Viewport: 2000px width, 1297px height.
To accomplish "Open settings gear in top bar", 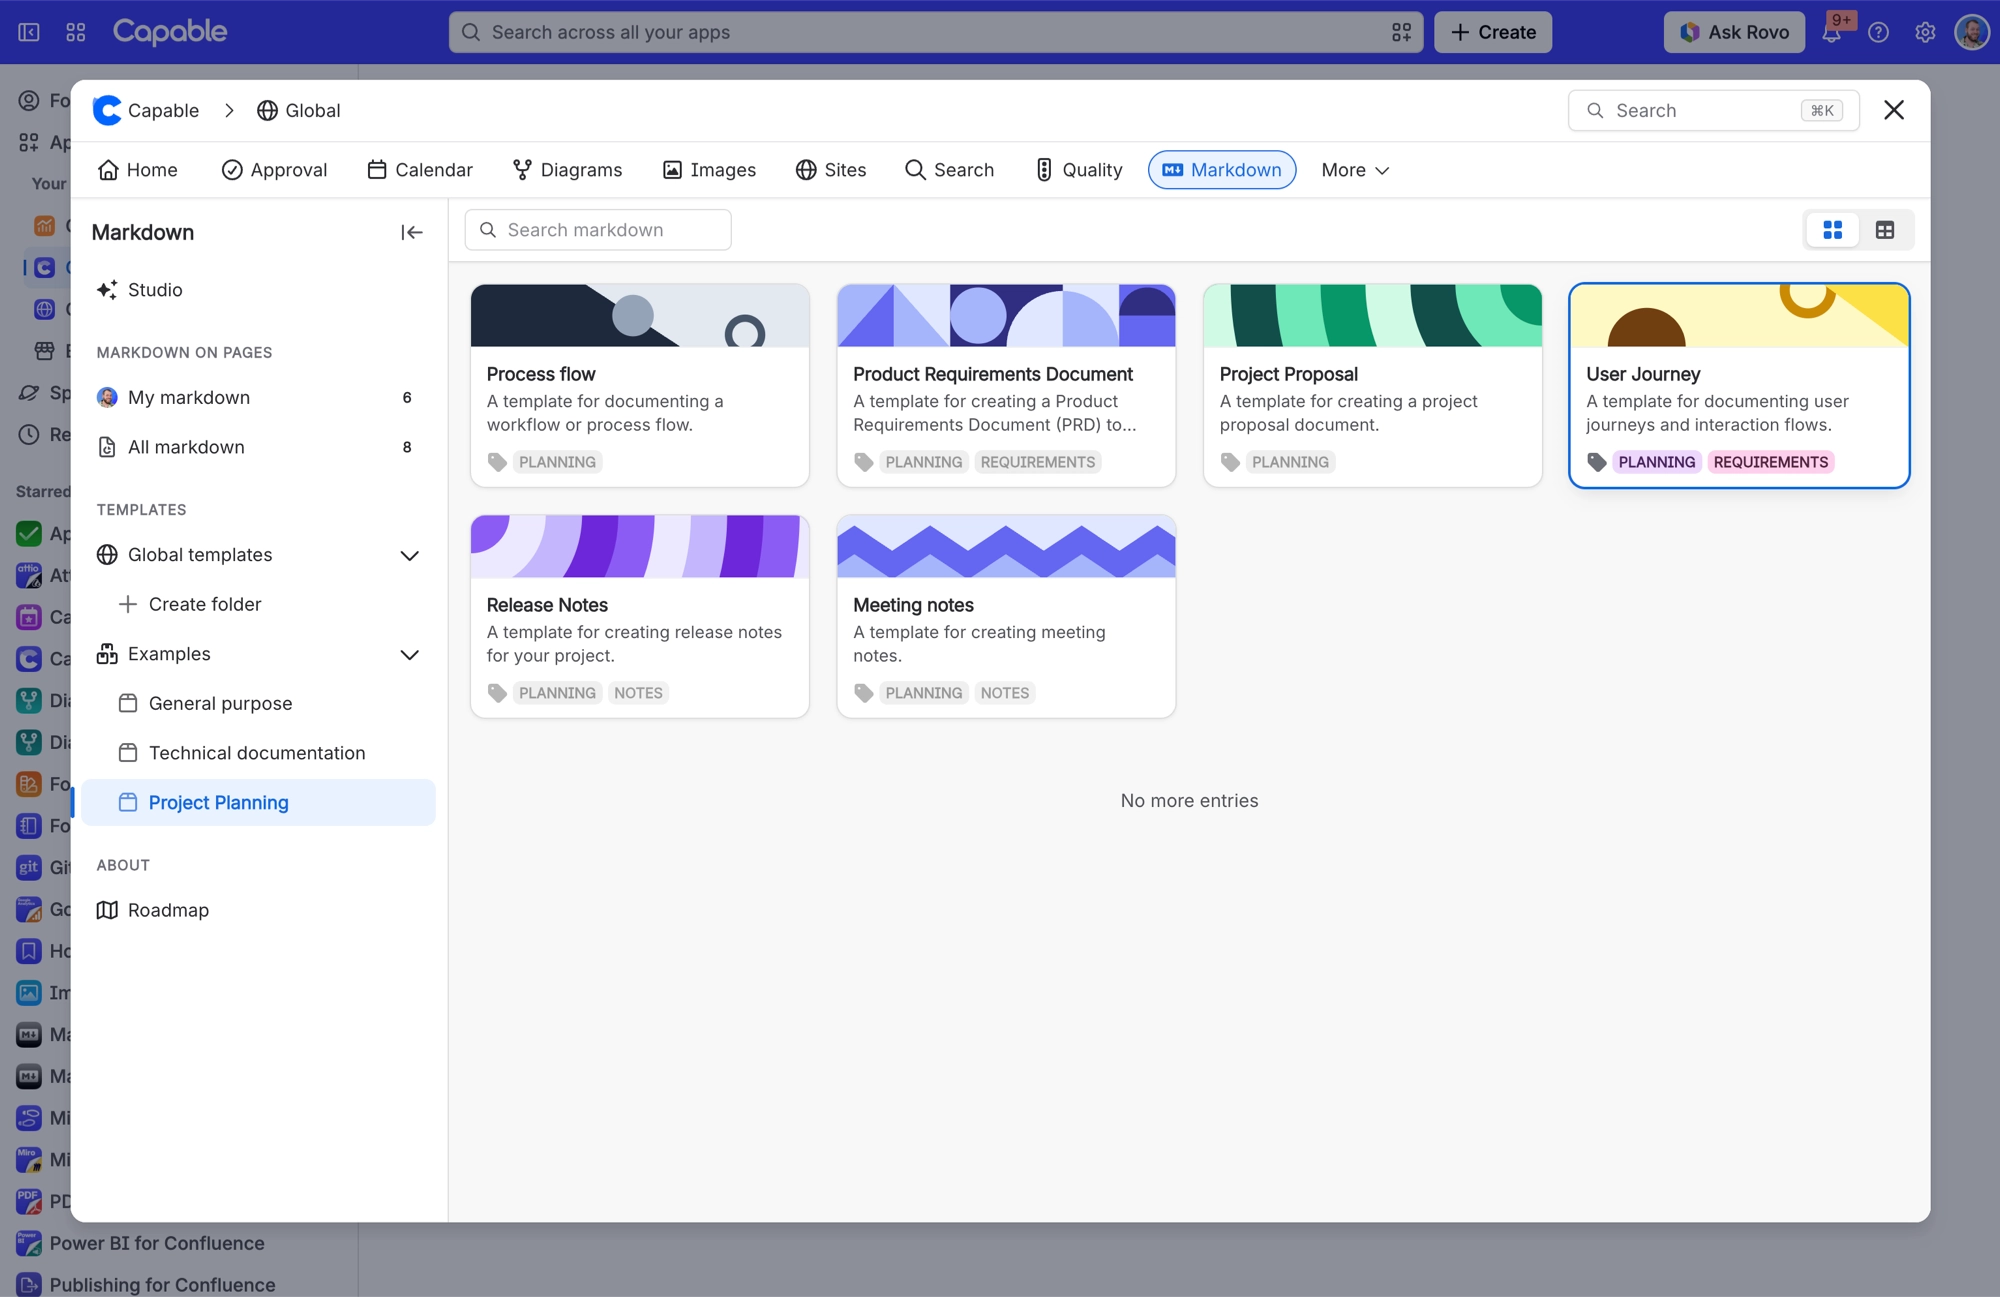I will pos(1925,32).
